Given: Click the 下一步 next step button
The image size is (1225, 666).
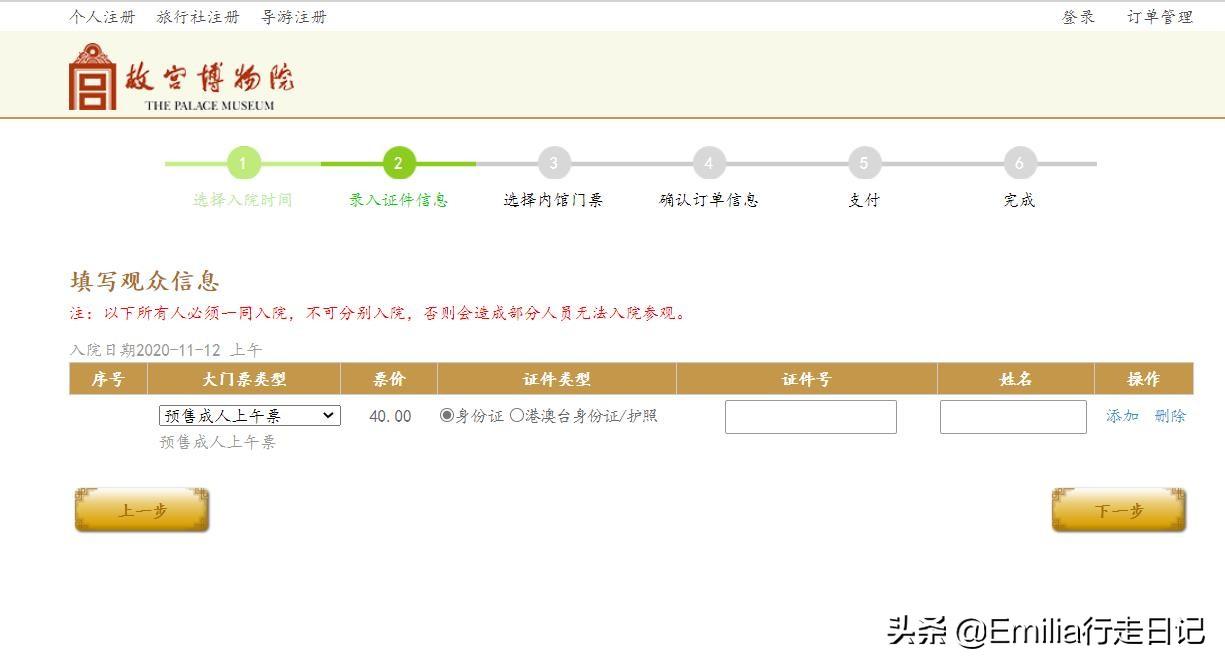Looking at the screenshot, I should 1118,509.
